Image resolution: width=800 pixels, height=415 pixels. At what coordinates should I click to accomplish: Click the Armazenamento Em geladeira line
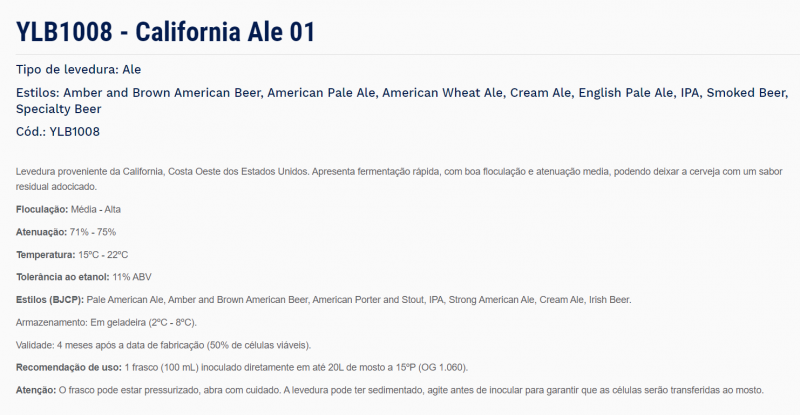pyautogui.click(x=106, y=322)
